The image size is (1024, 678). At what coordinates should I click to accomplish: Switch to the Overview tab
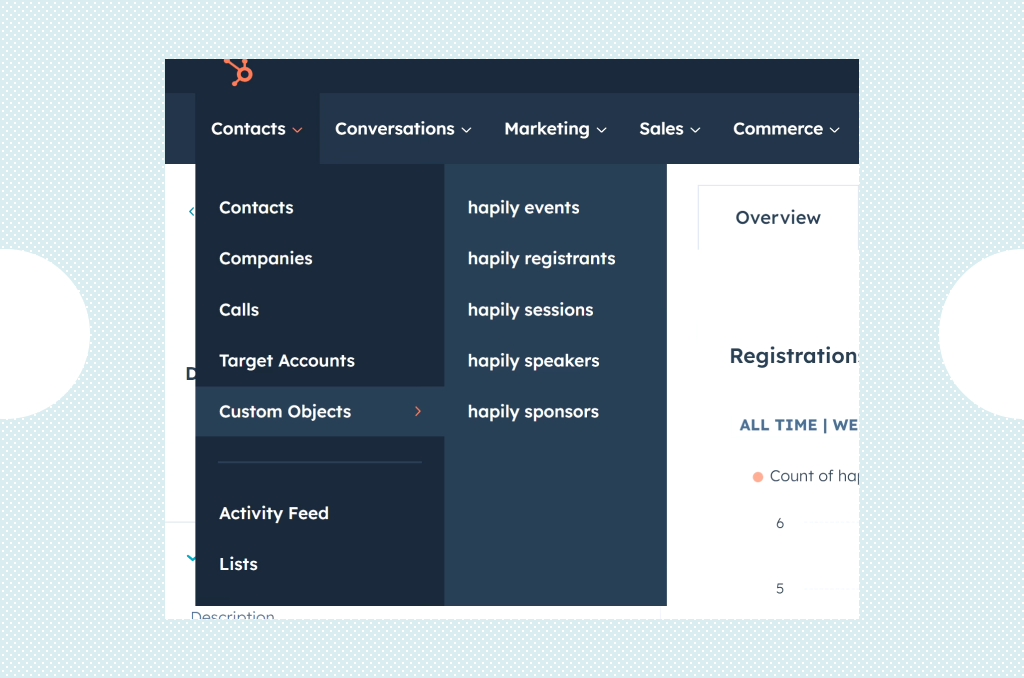click(x=778, y=217)
